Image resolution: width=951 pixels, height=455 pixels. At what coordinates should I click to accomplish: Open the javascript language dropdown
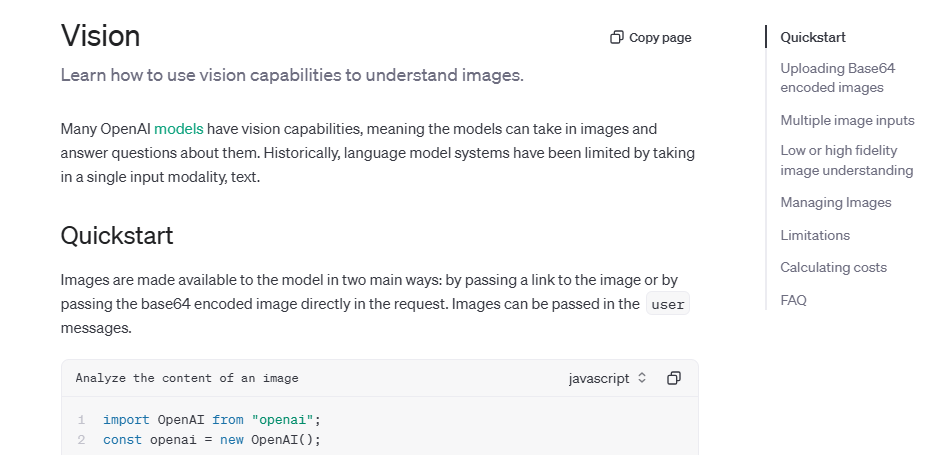[608, 378]
